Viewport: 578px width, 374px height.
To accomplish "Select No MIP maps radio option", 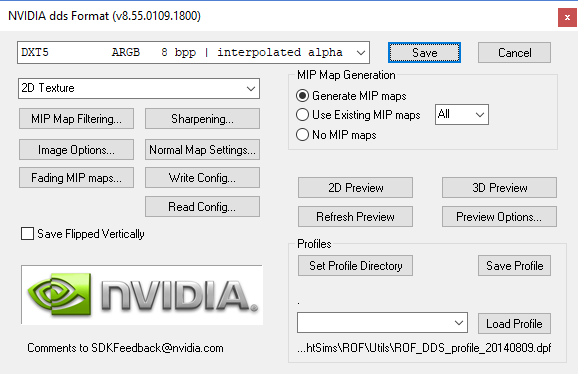I will (302, 134).
